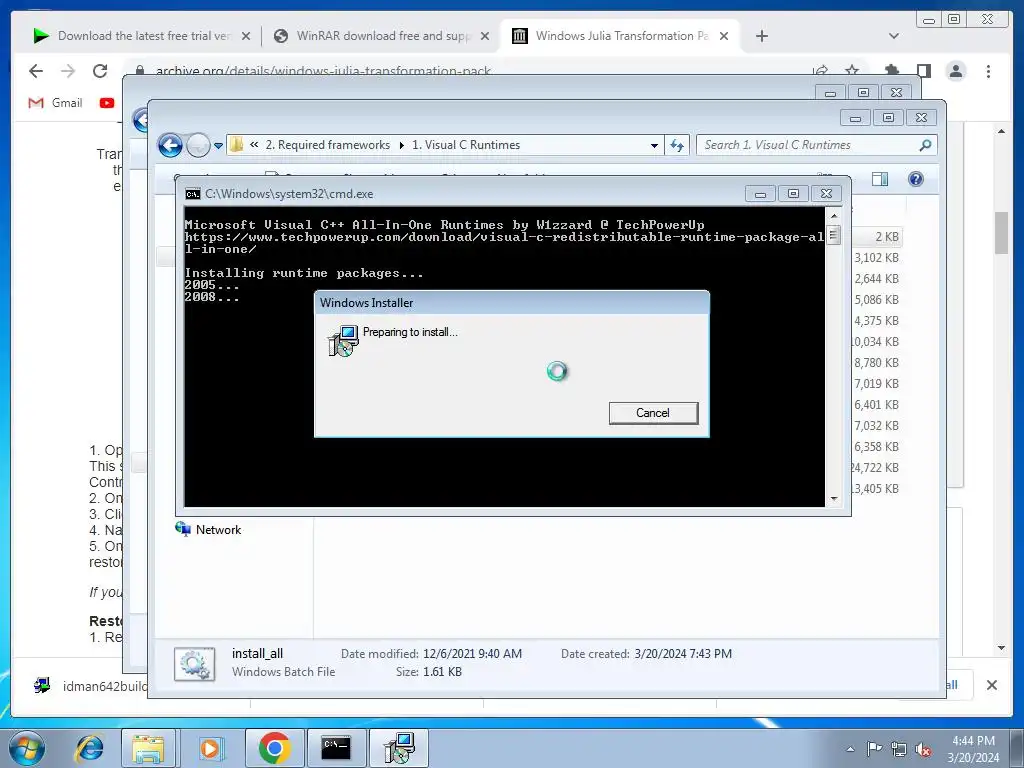1024x768 pixels.
Task: Click the 7,019 KB size entry
Action: 876,383
